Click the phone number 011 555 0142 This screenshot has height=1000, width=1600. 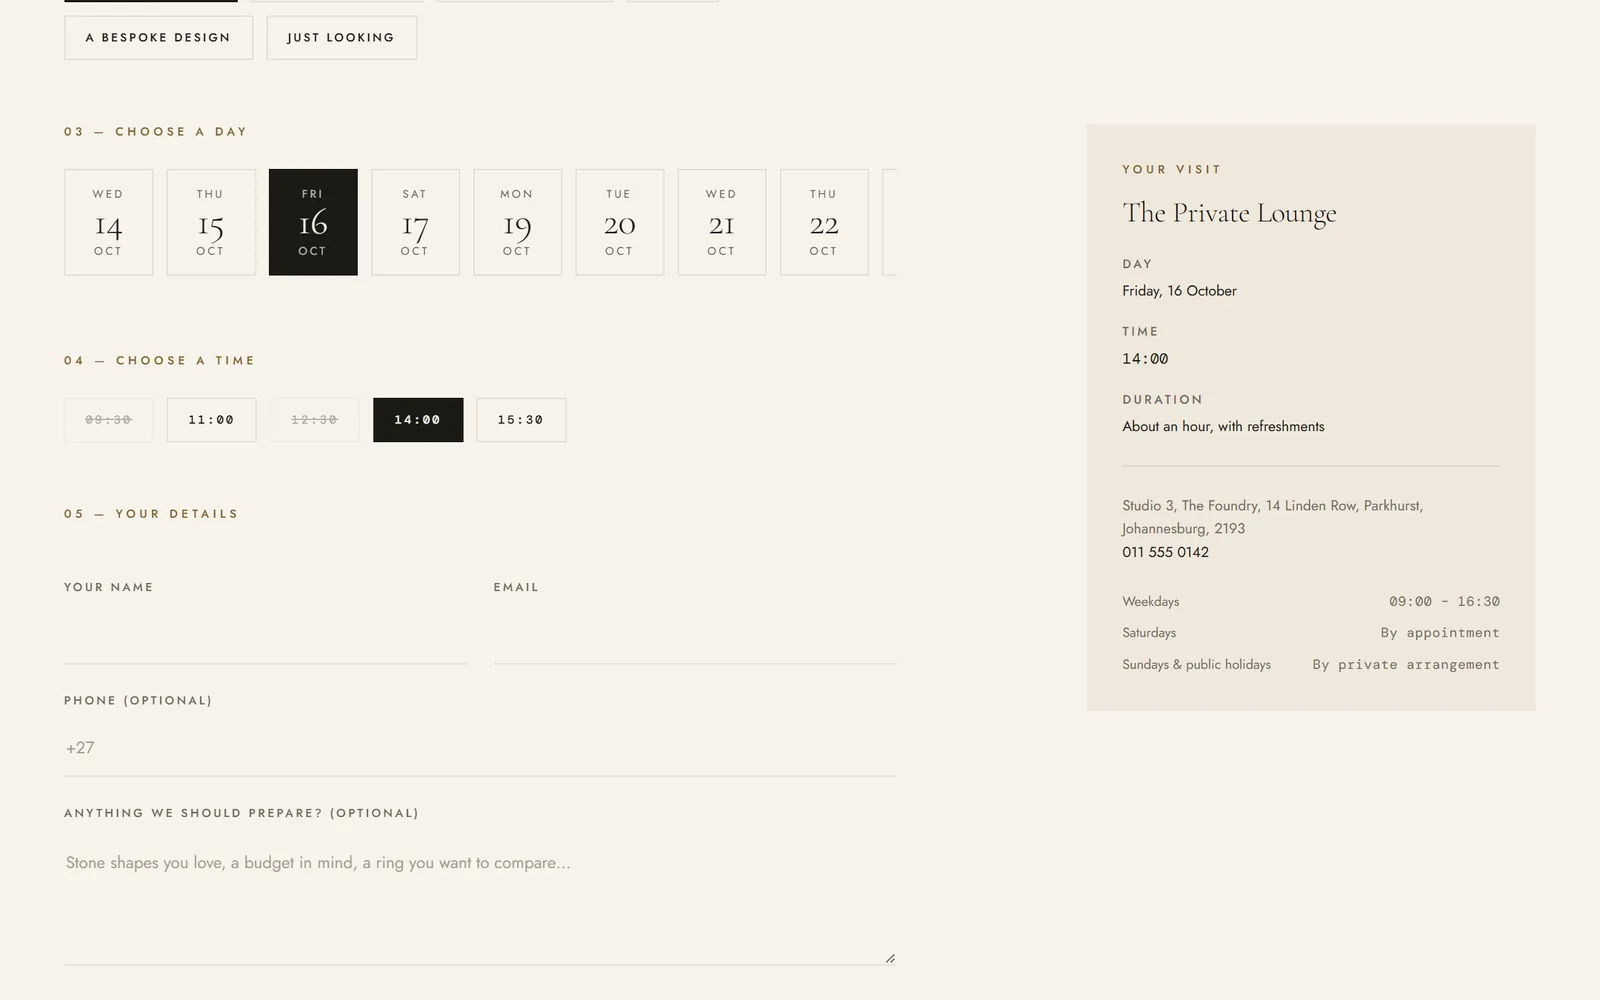(x=1165, y=552)
